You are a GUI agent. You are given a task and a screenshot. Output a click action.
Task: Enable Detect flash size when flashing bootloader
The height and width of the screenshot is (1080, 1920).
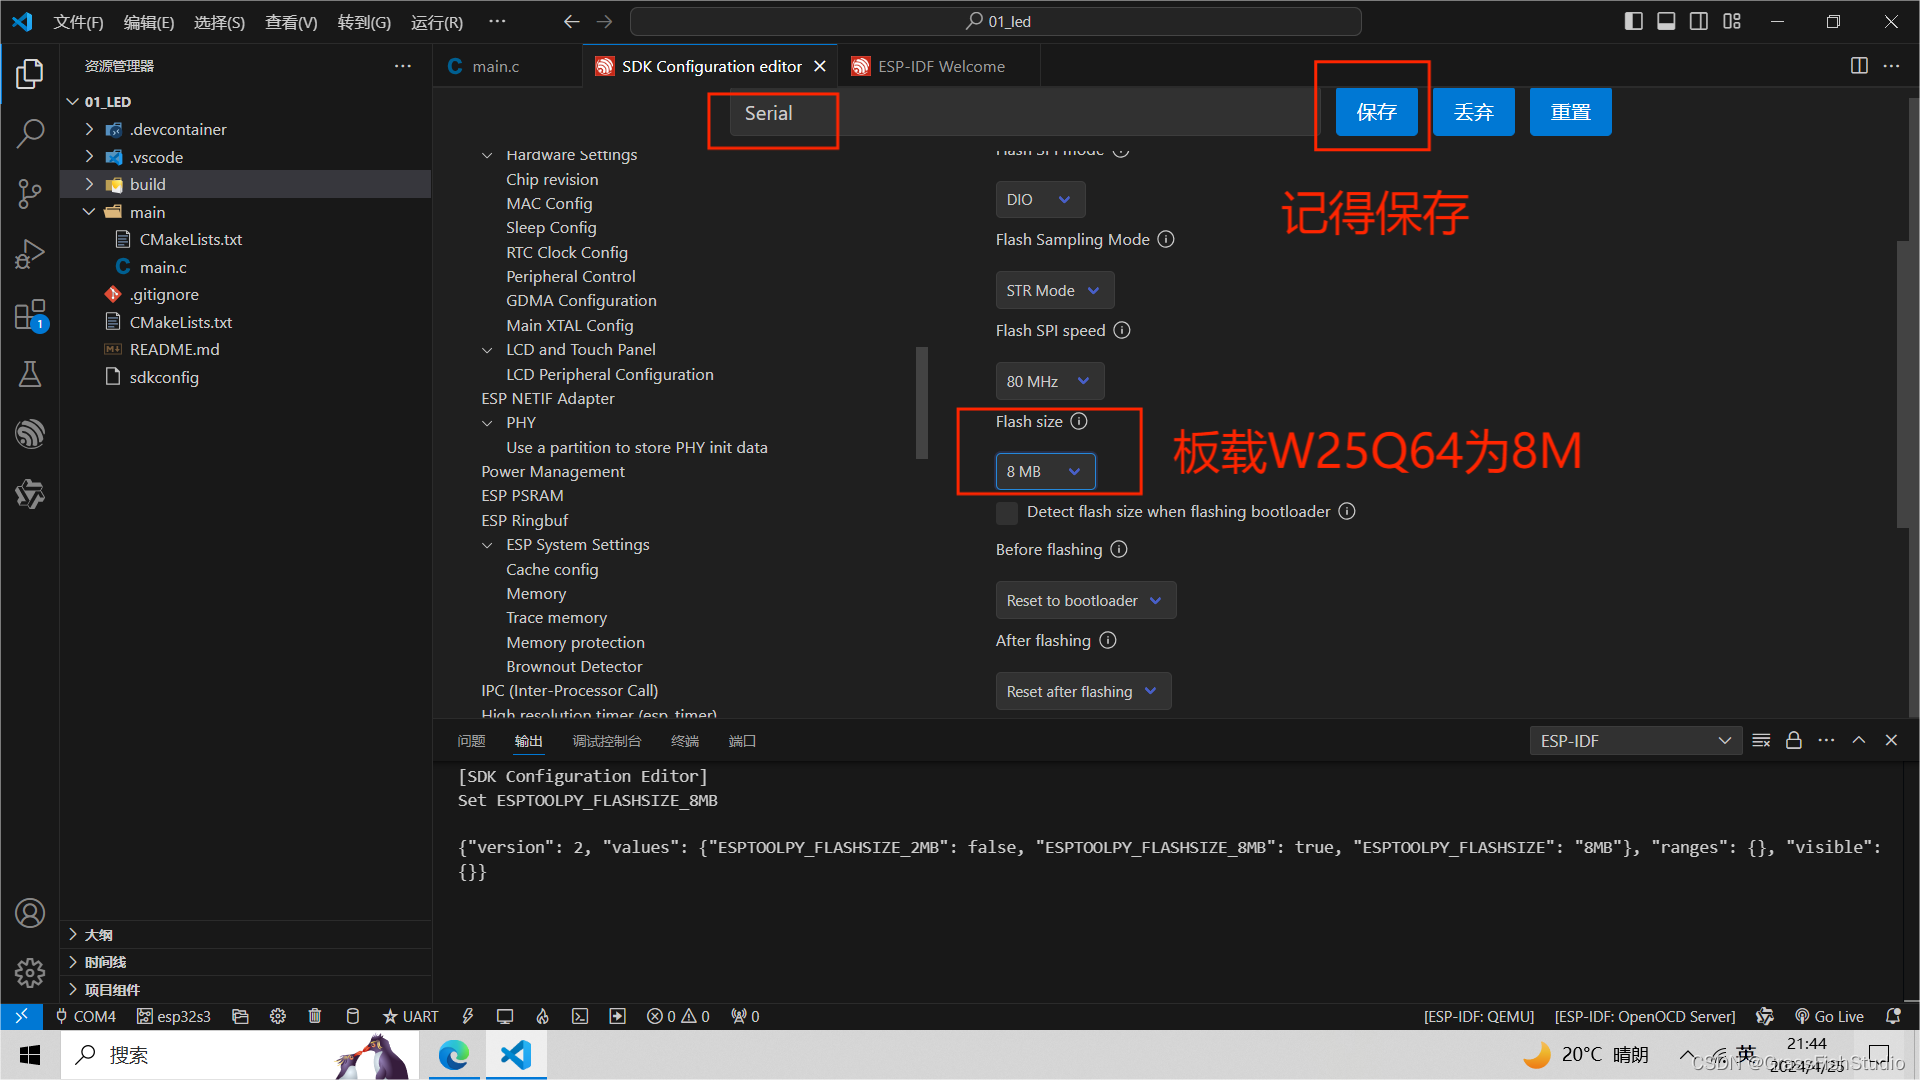tap(1007, 512)
